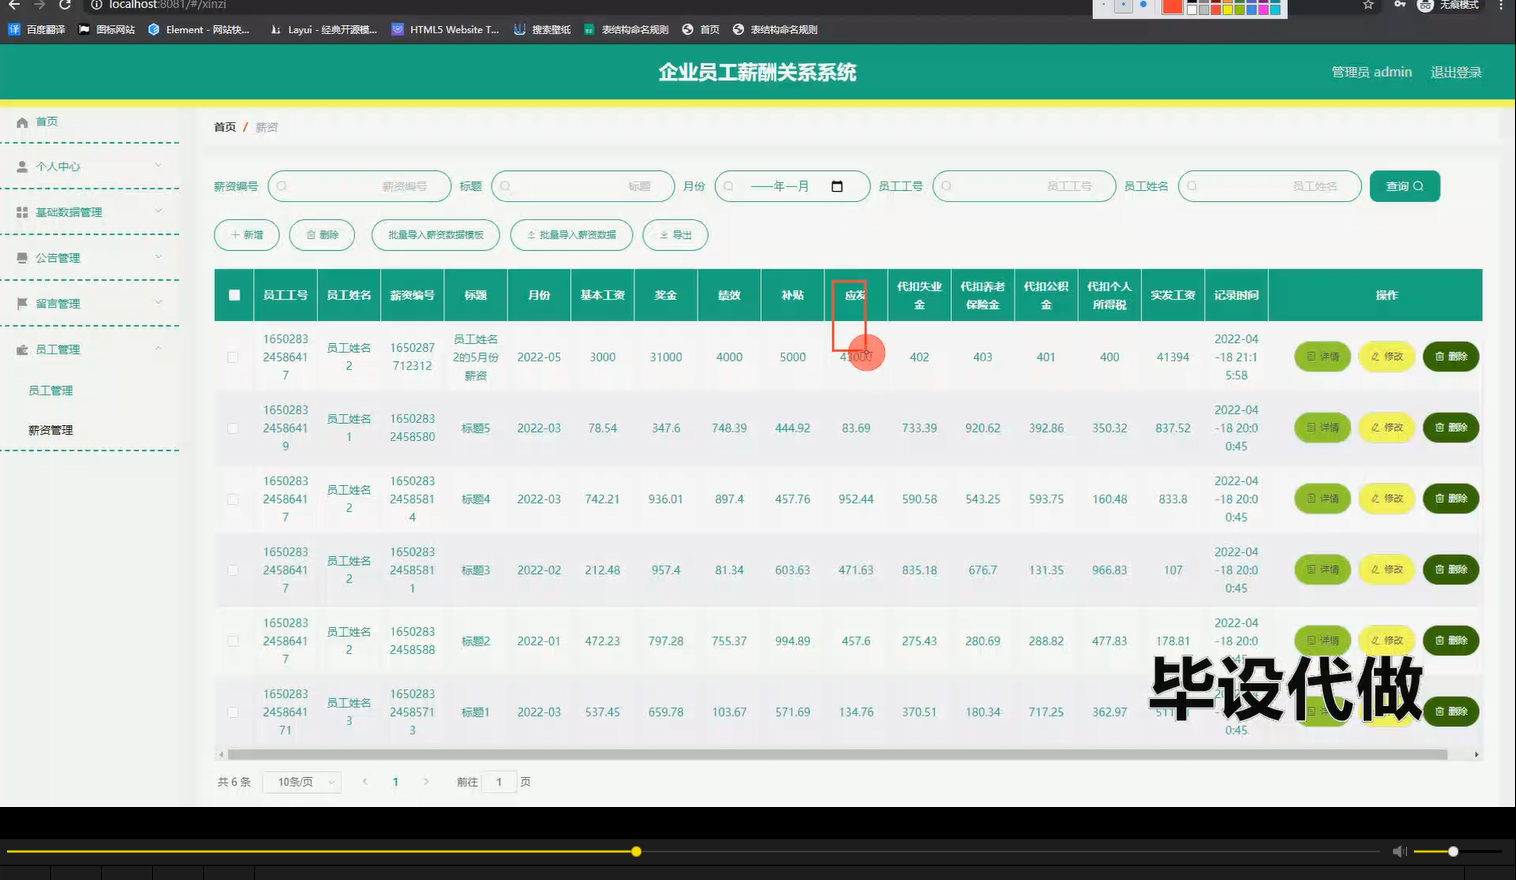This screenshot has height=880, width=1516.
Task: Click the table's horizontal scrollbar
Action: pos(837,755)
